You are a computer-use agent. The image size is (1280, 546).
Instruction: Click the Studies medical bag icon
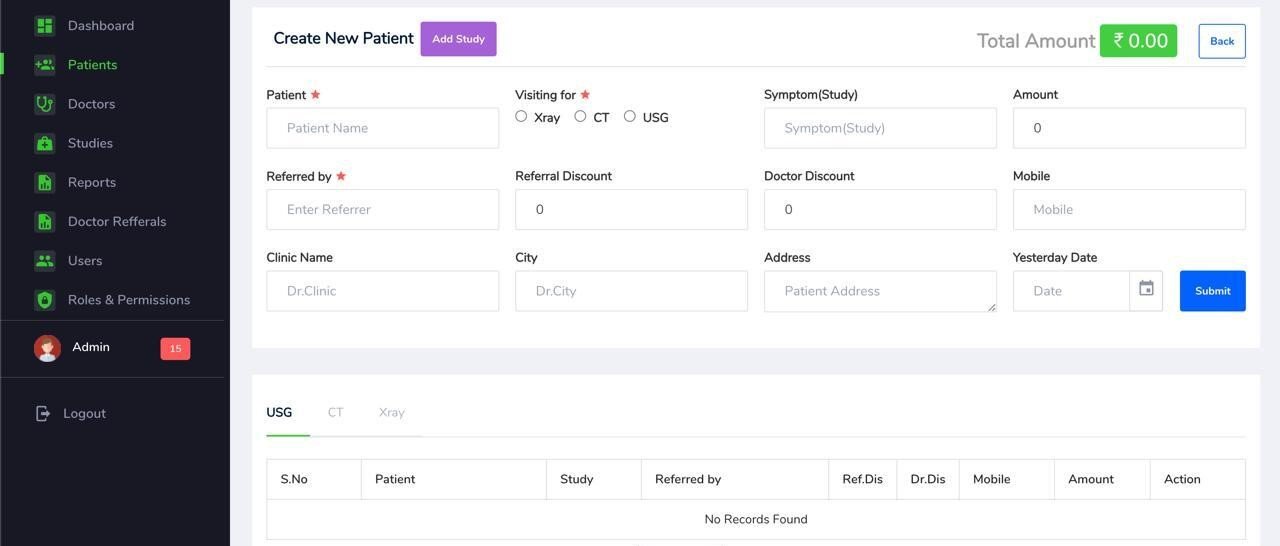point(44,143)
